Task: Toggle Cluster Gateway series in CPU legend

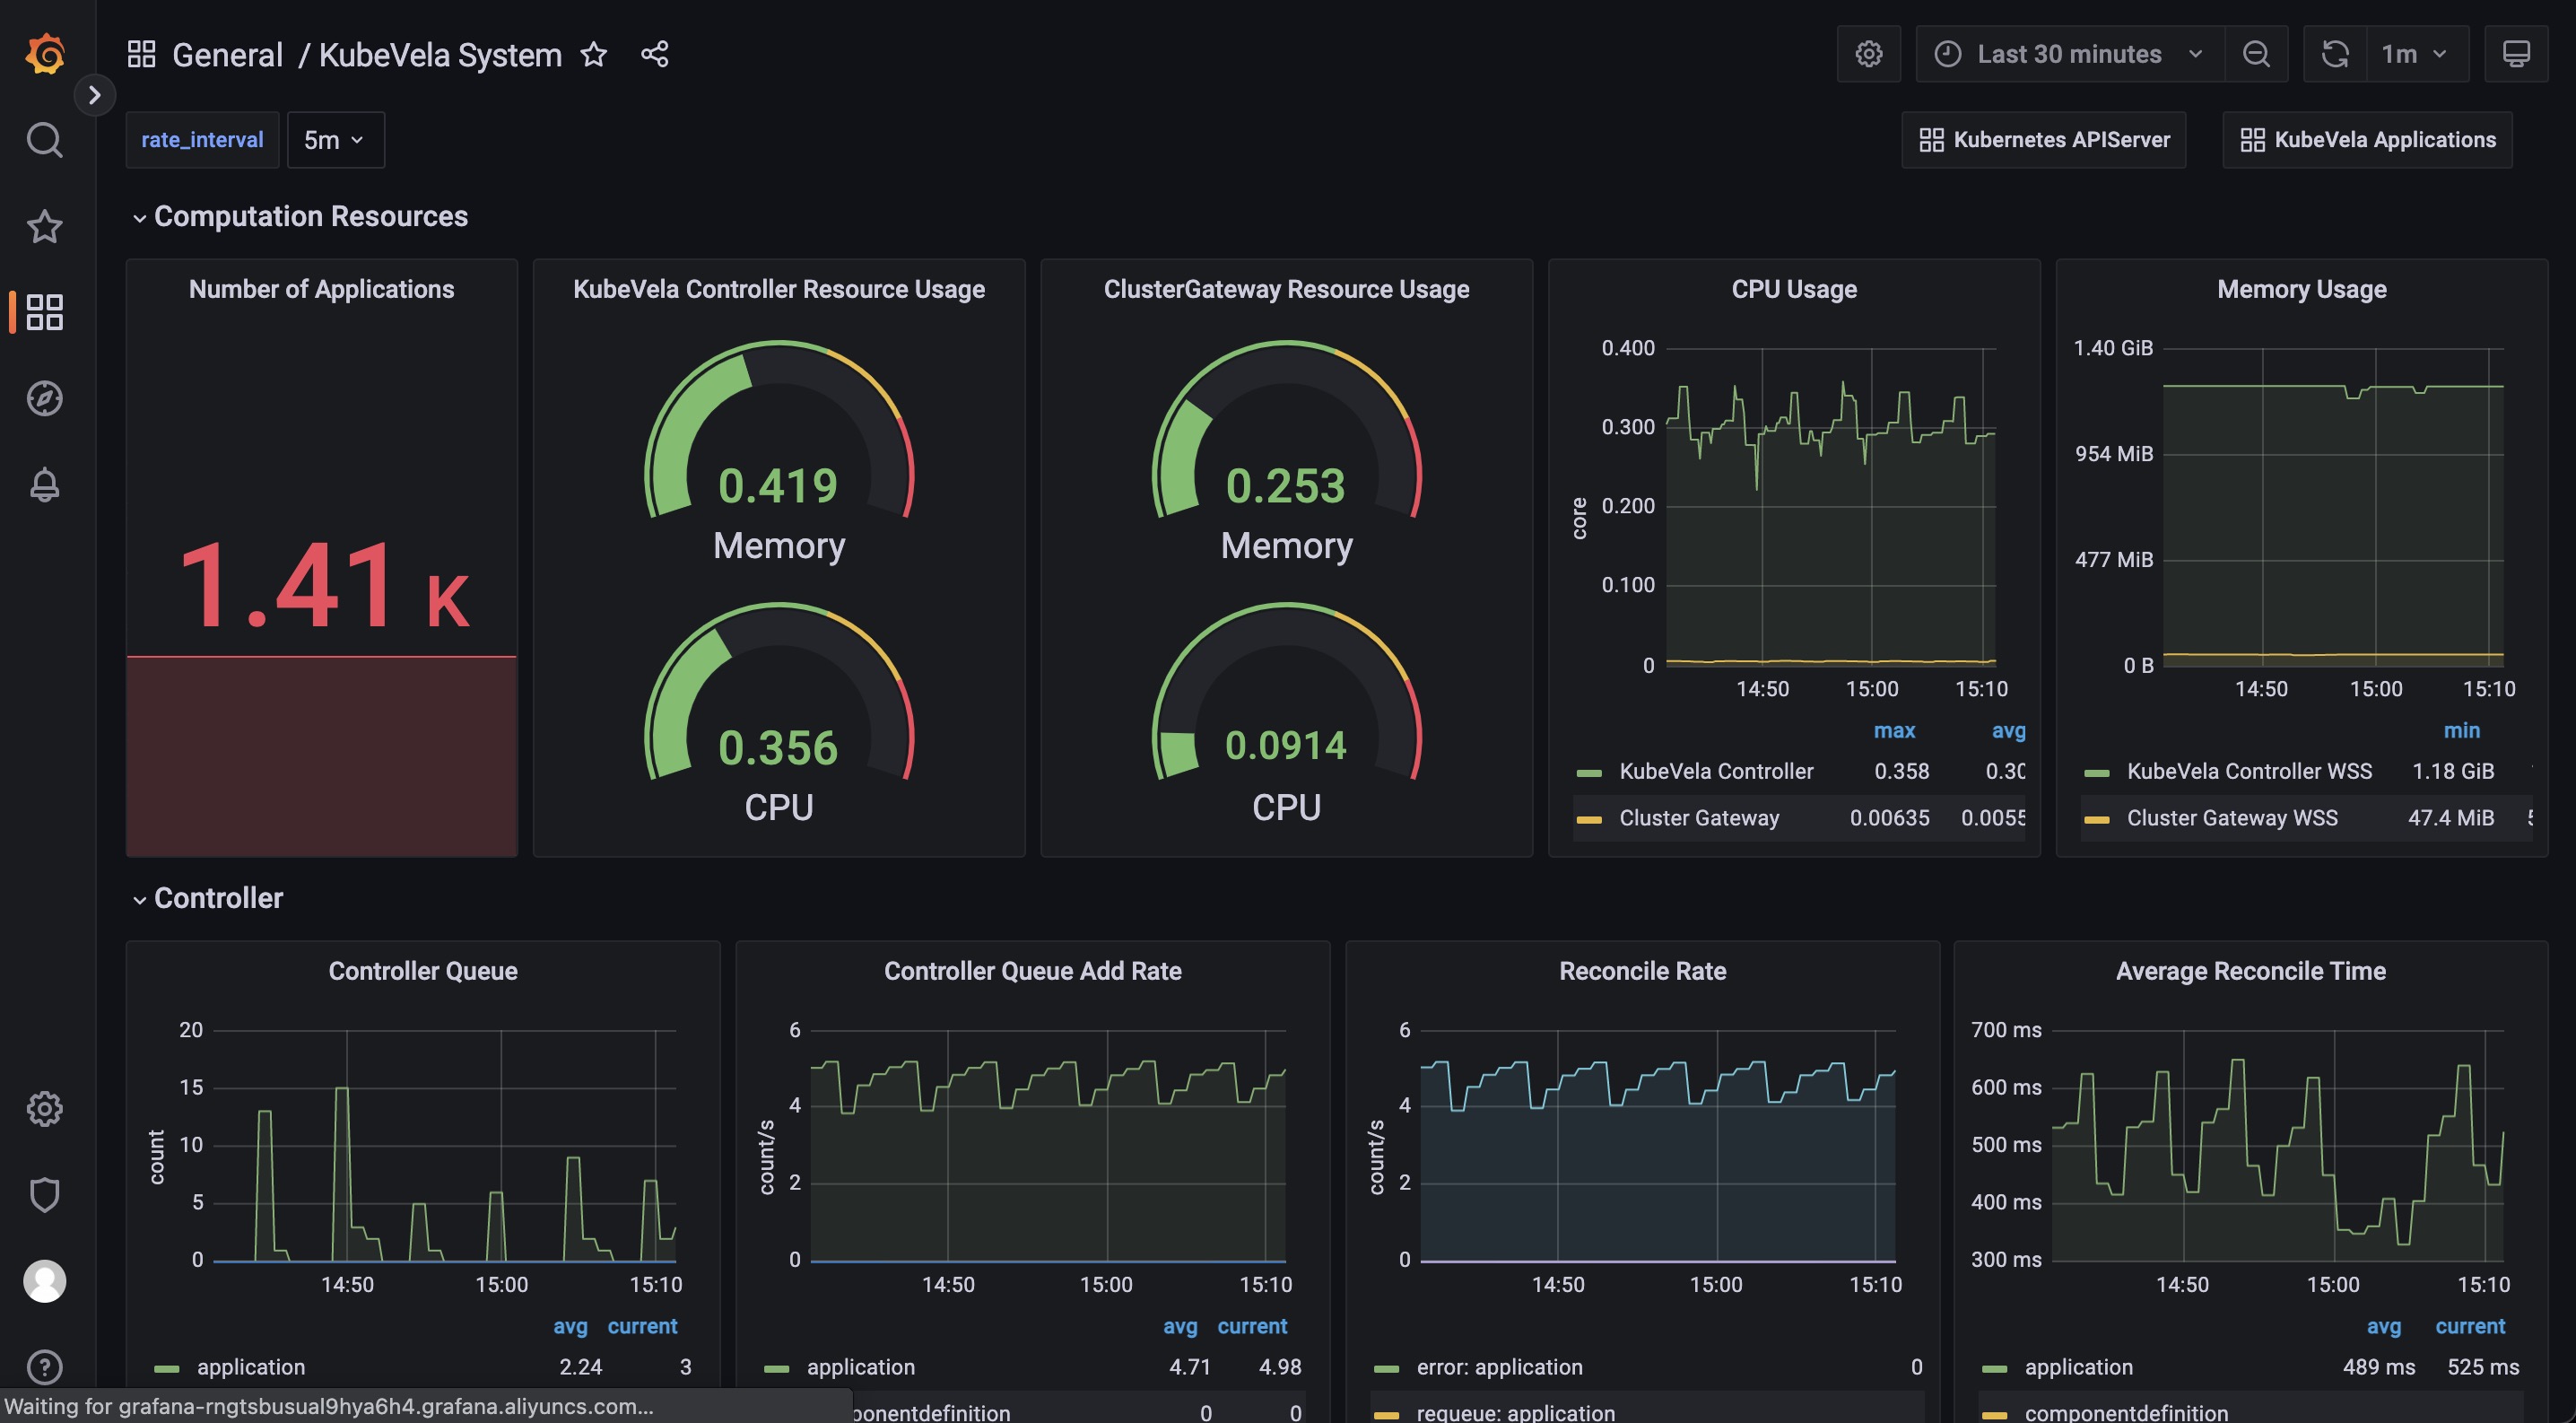Action: point(1699,818)
